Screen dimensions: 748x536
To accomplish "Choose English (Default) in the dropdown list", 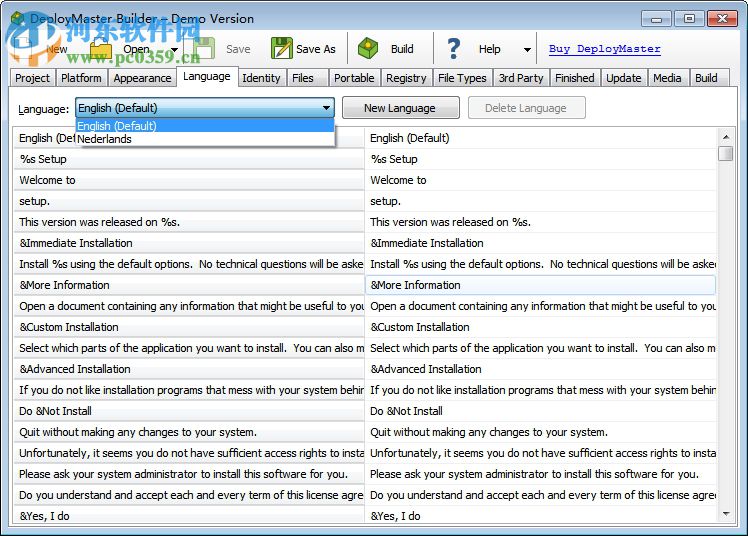I will pyautogui.click(x=205, y=126).
